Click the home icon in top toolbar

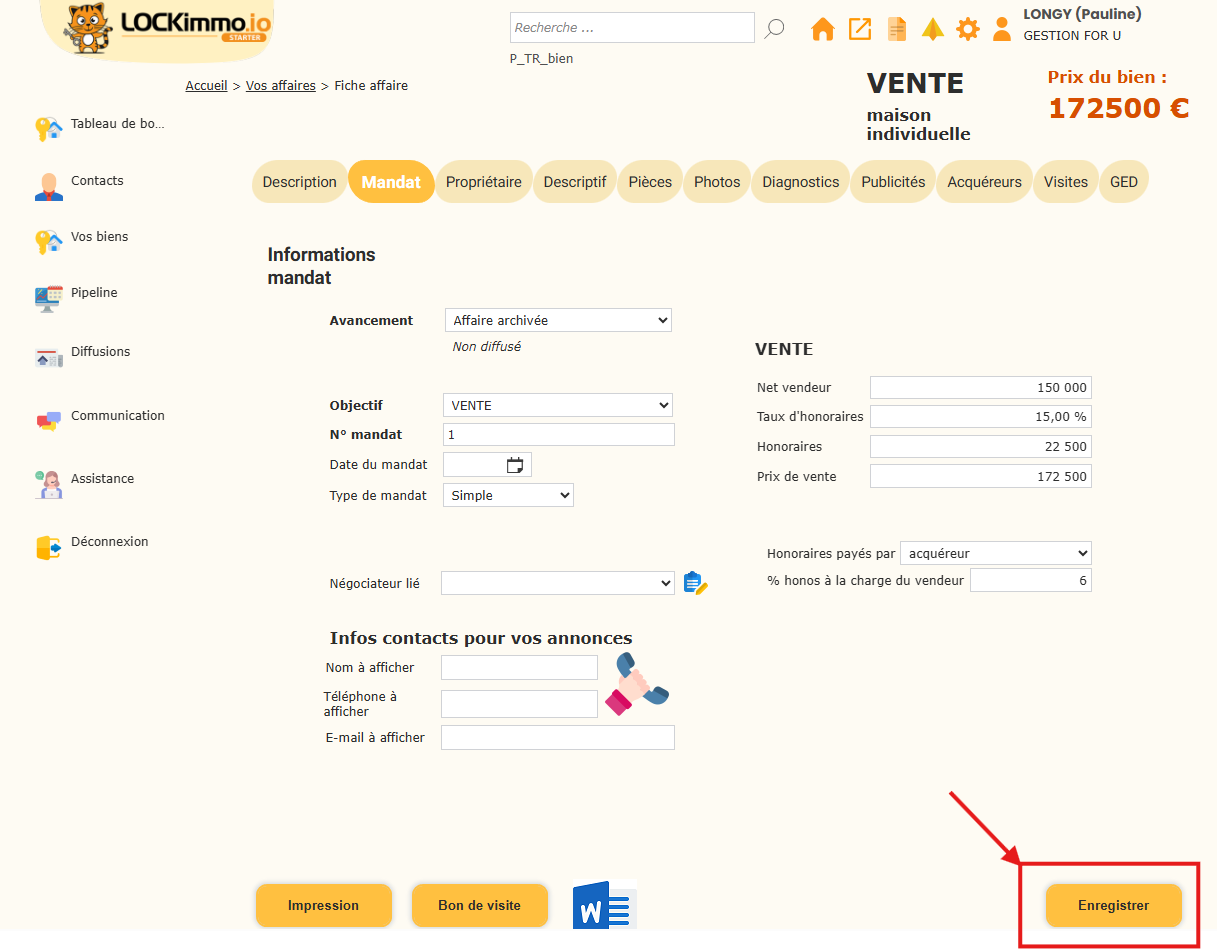[822, 29]
